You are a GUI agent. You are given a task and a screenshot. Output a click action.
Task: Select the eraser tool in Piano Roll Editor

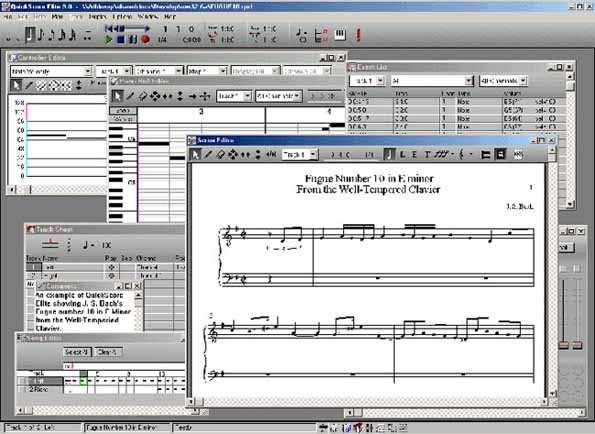tap(142, 96)
